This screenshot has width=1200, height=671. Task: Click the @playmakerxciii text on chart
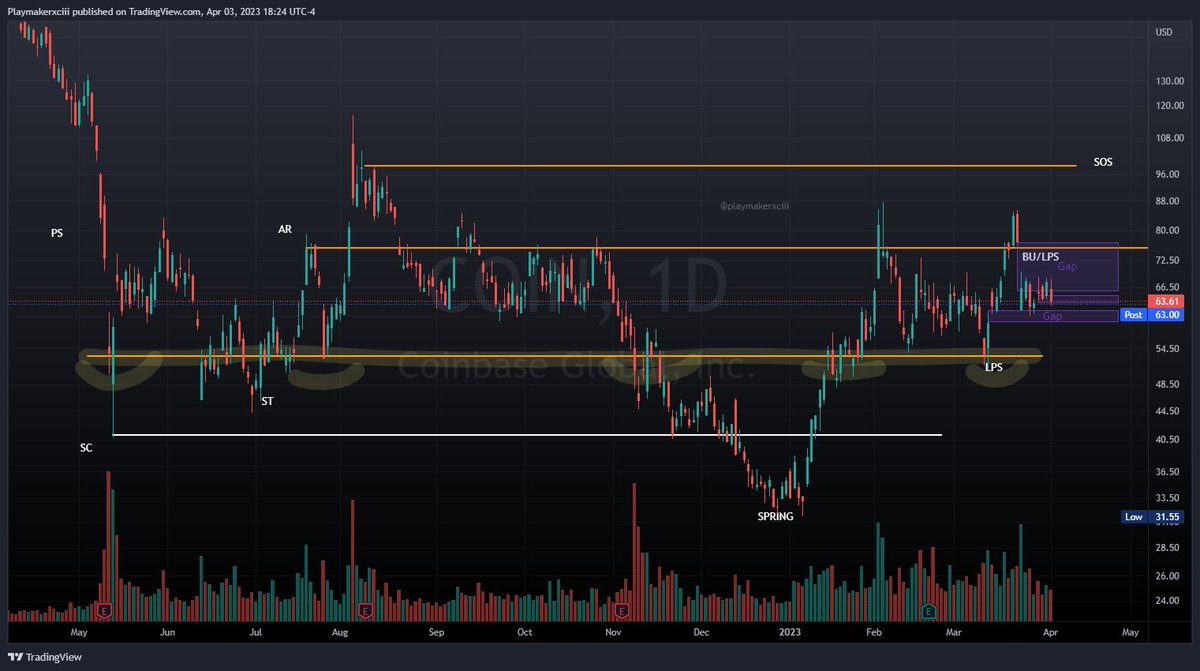coord(754,207)
